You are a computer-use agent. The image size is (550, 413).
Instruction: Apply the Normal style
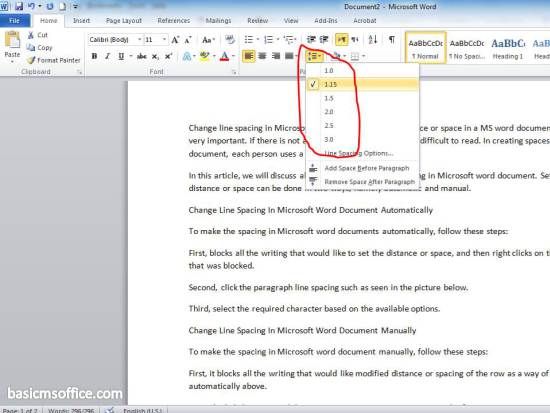pyautogui.click(x=425, y=48)
